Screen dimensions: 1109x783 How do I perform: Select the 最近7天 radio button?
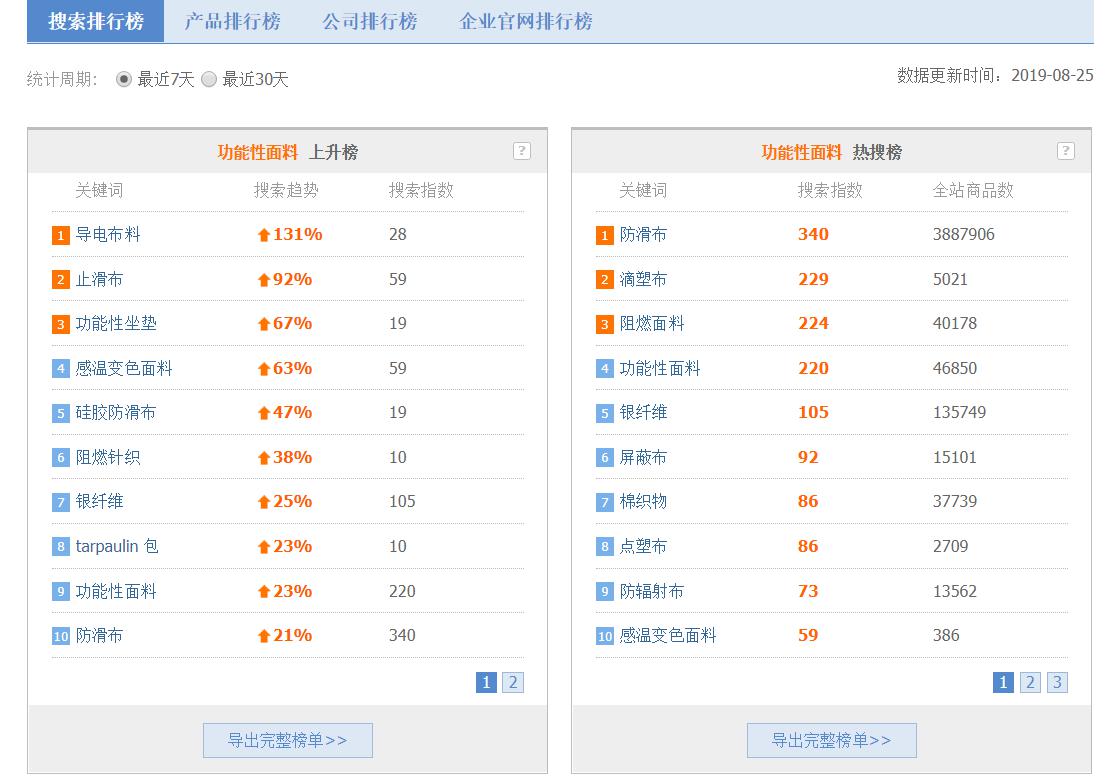[122, 78]
